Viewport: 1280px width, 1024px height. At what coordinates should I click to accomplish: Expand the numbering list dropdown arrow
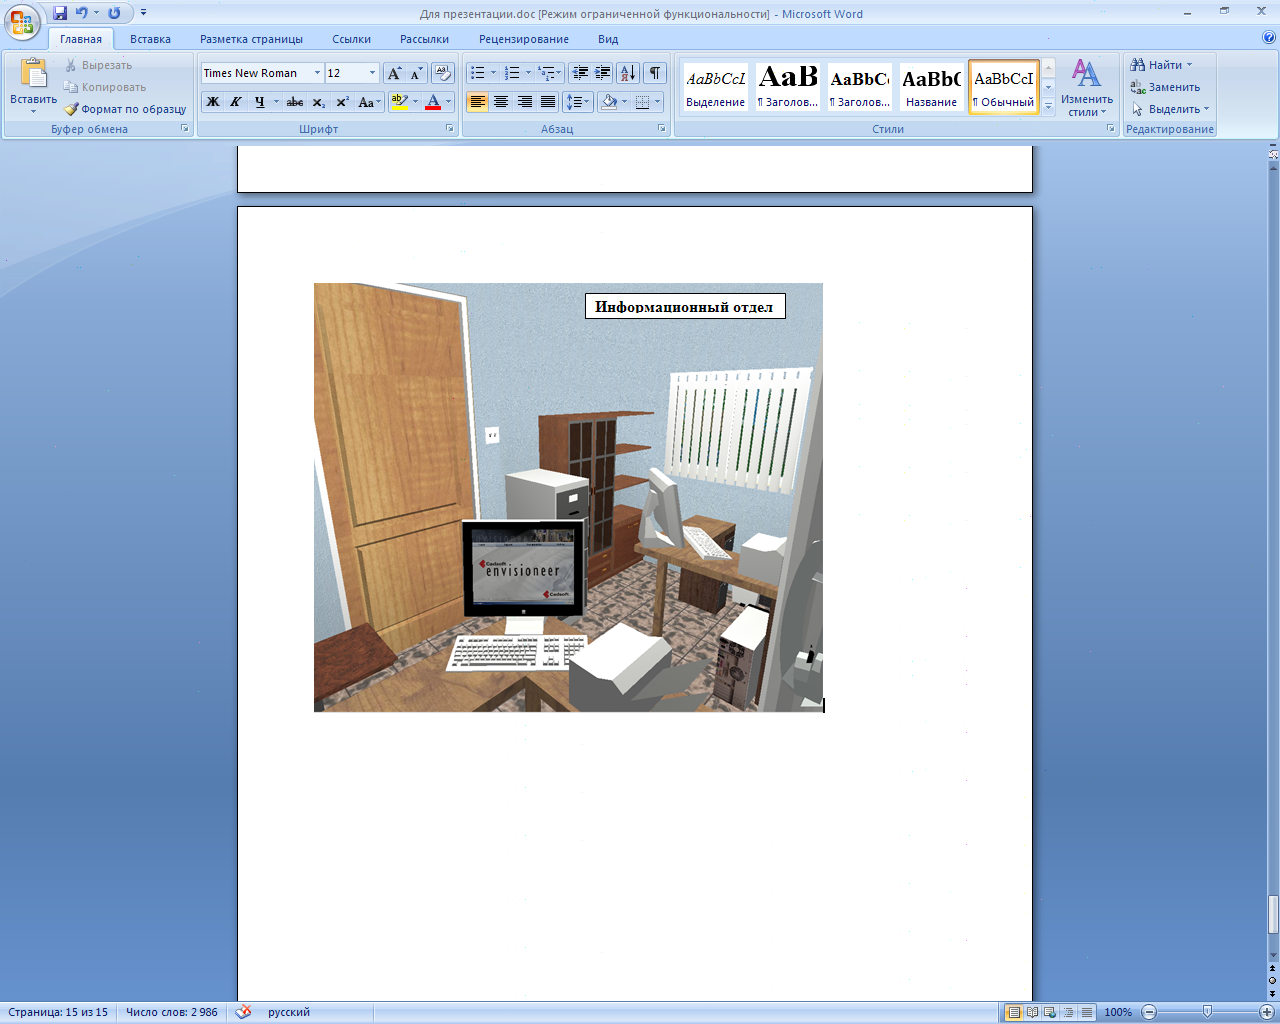tap(528, 73)
